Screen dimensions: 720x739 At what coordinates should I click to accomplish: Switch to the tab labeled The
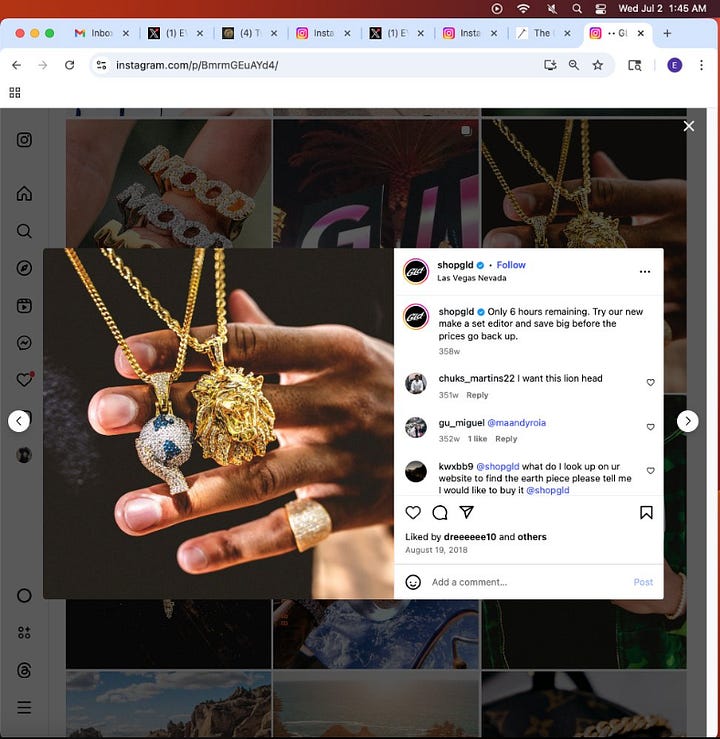pyautogui.click(x=543, y=33)
